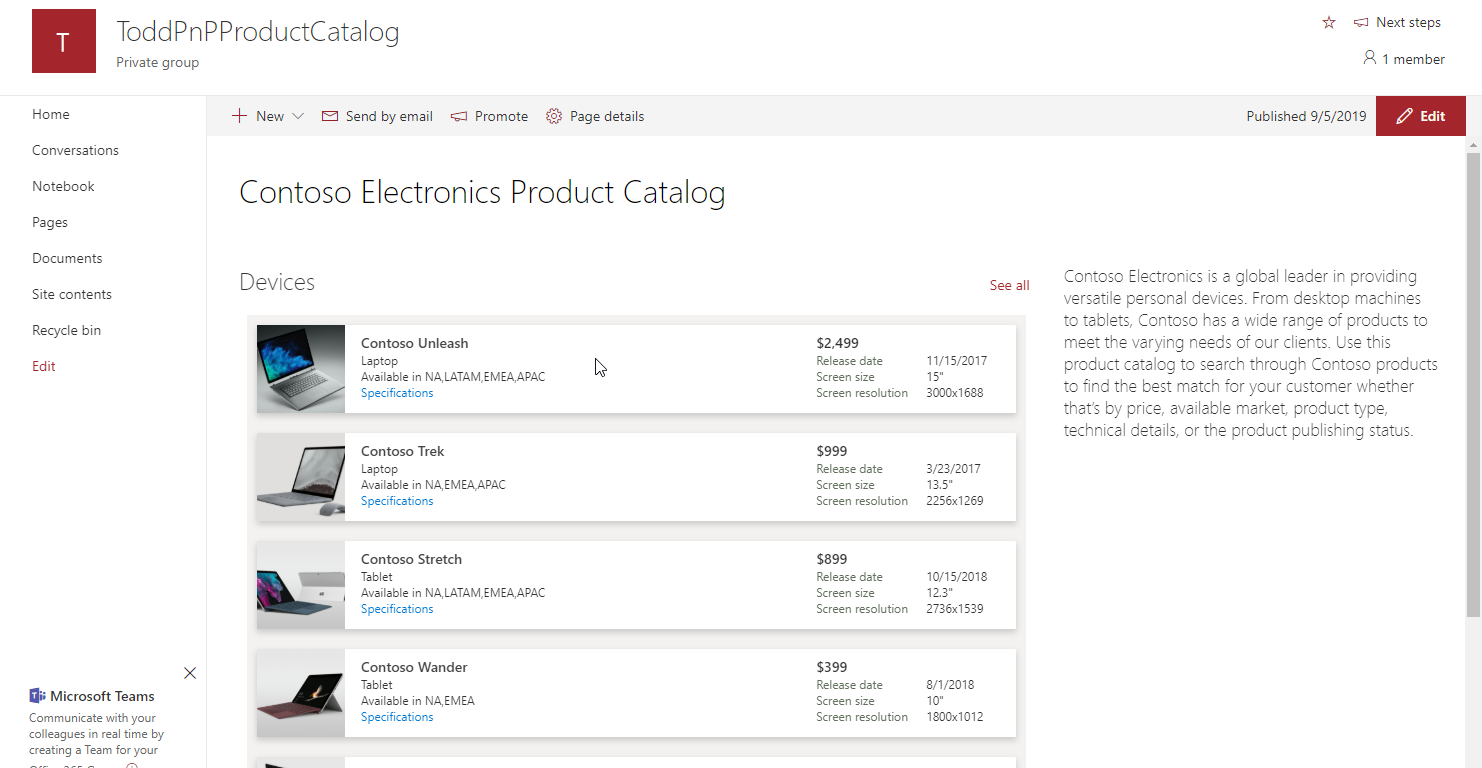
Task: Click the Devices section heading
Action: pos(277,282)
